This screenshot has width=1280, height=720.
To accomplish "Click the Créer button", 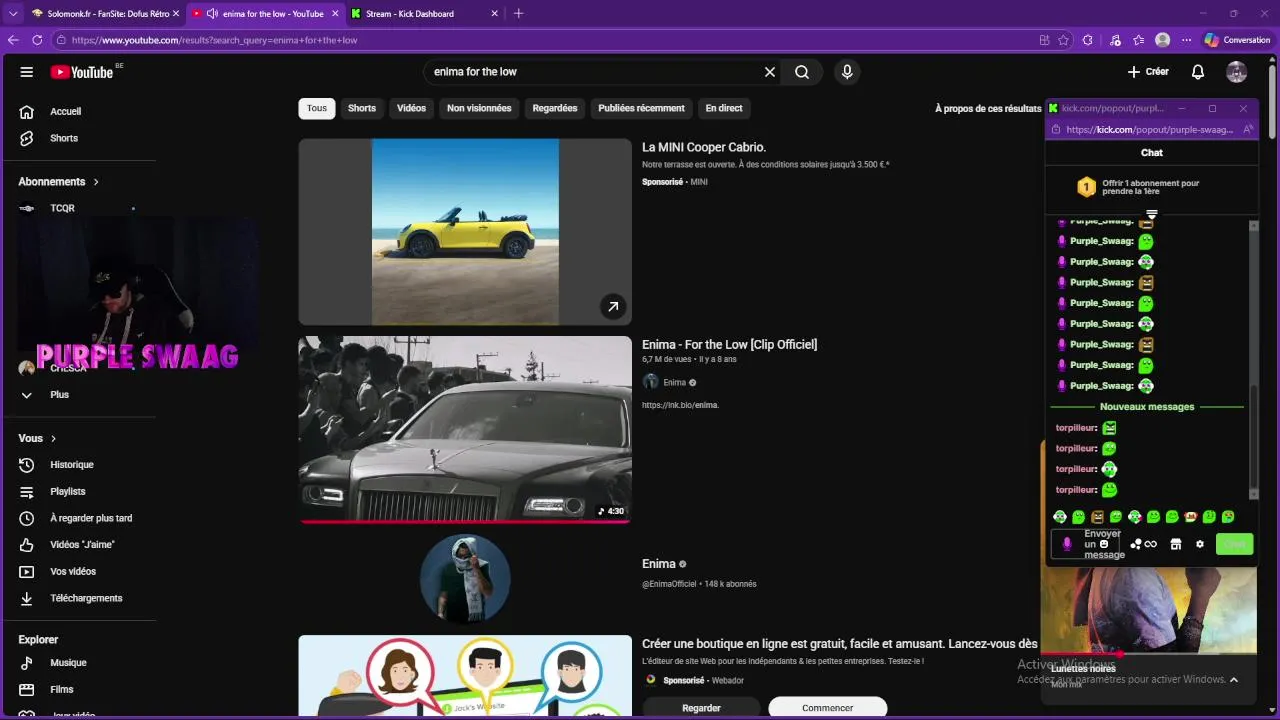I will point(1148,72).
